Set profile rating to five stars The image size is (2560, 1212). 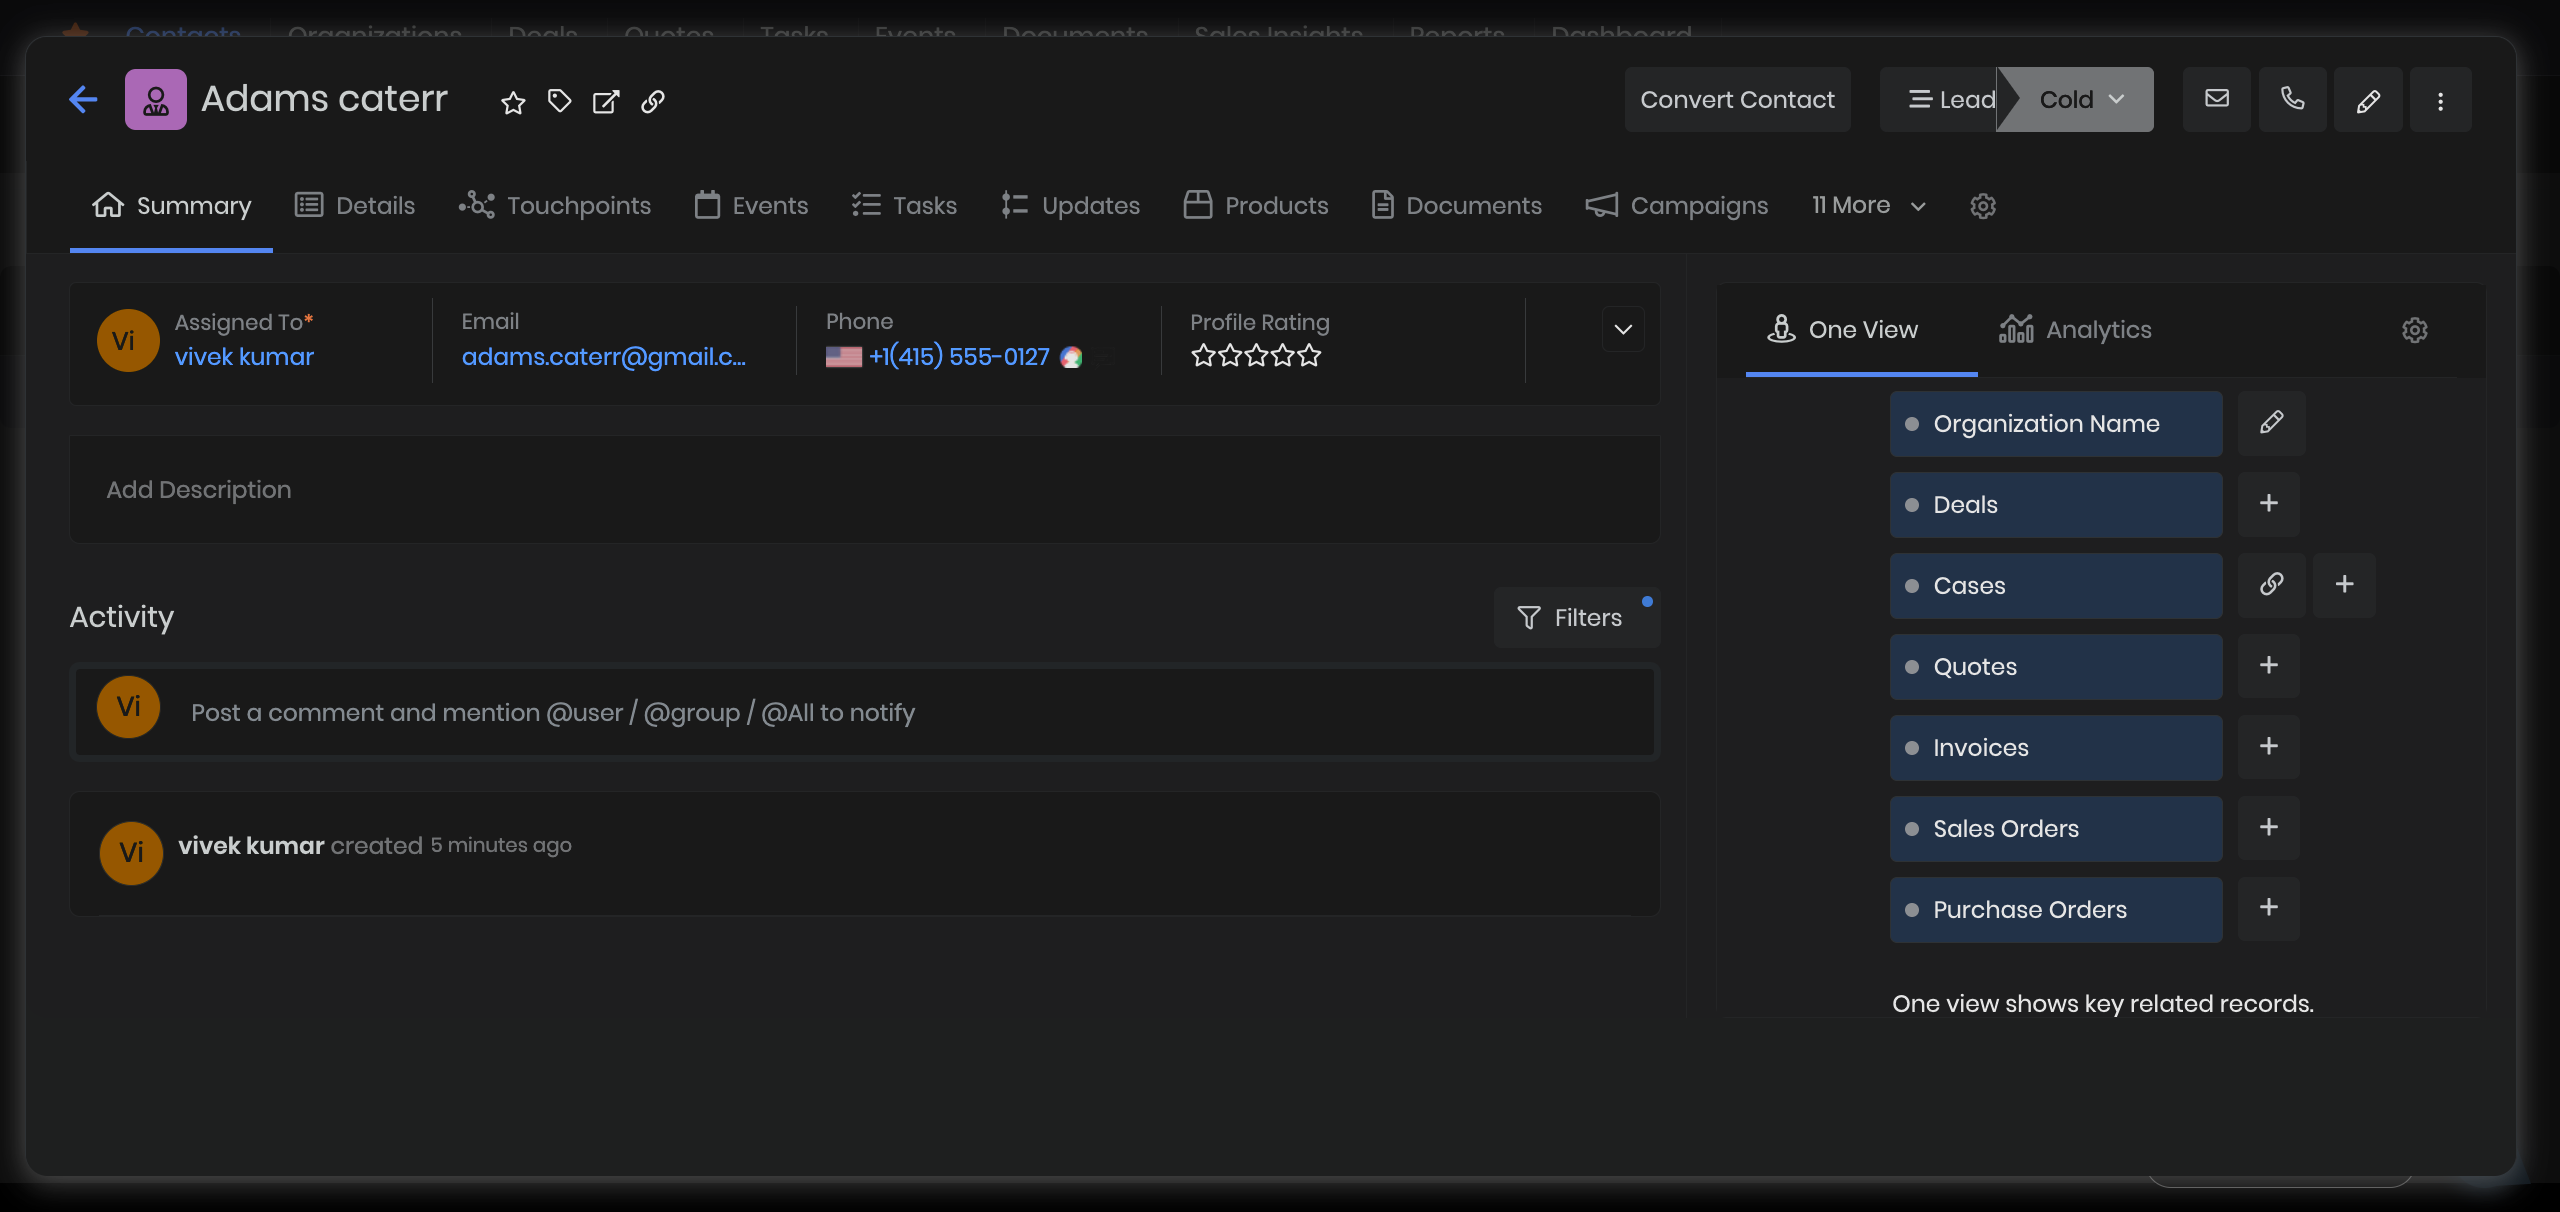coord(1309,356)
